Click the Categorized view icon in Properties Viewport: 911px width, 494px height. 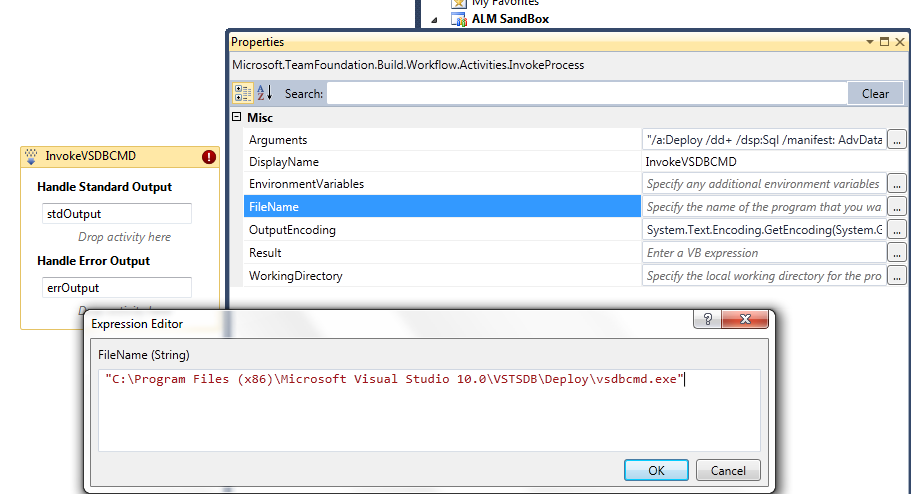coord(243,93)
